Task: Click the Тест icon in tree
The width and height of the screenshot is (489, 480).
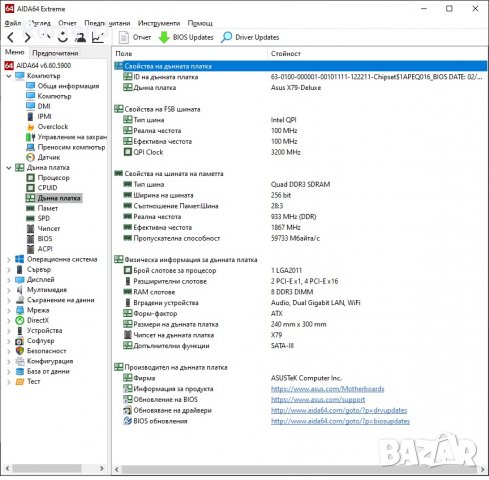Action: point(20,381)
